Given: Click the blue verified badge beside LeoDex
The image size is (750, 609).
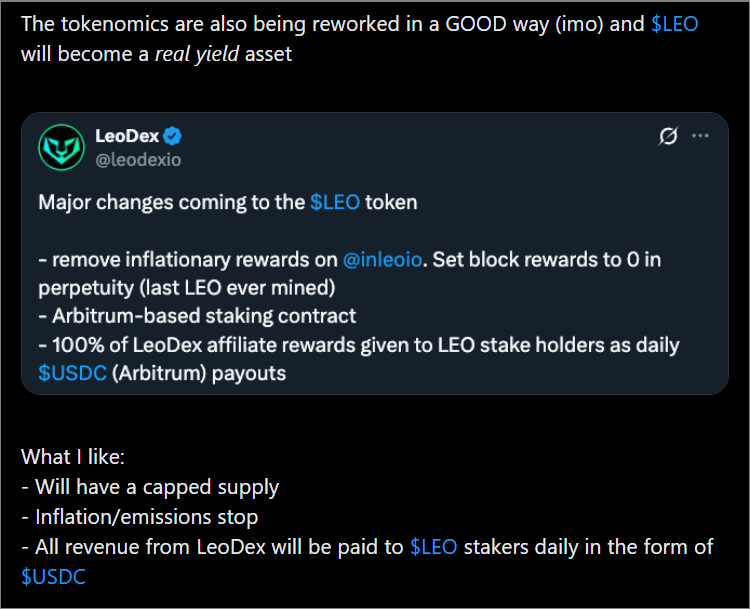Looking at the screenshot, I should tap(172, 136).
